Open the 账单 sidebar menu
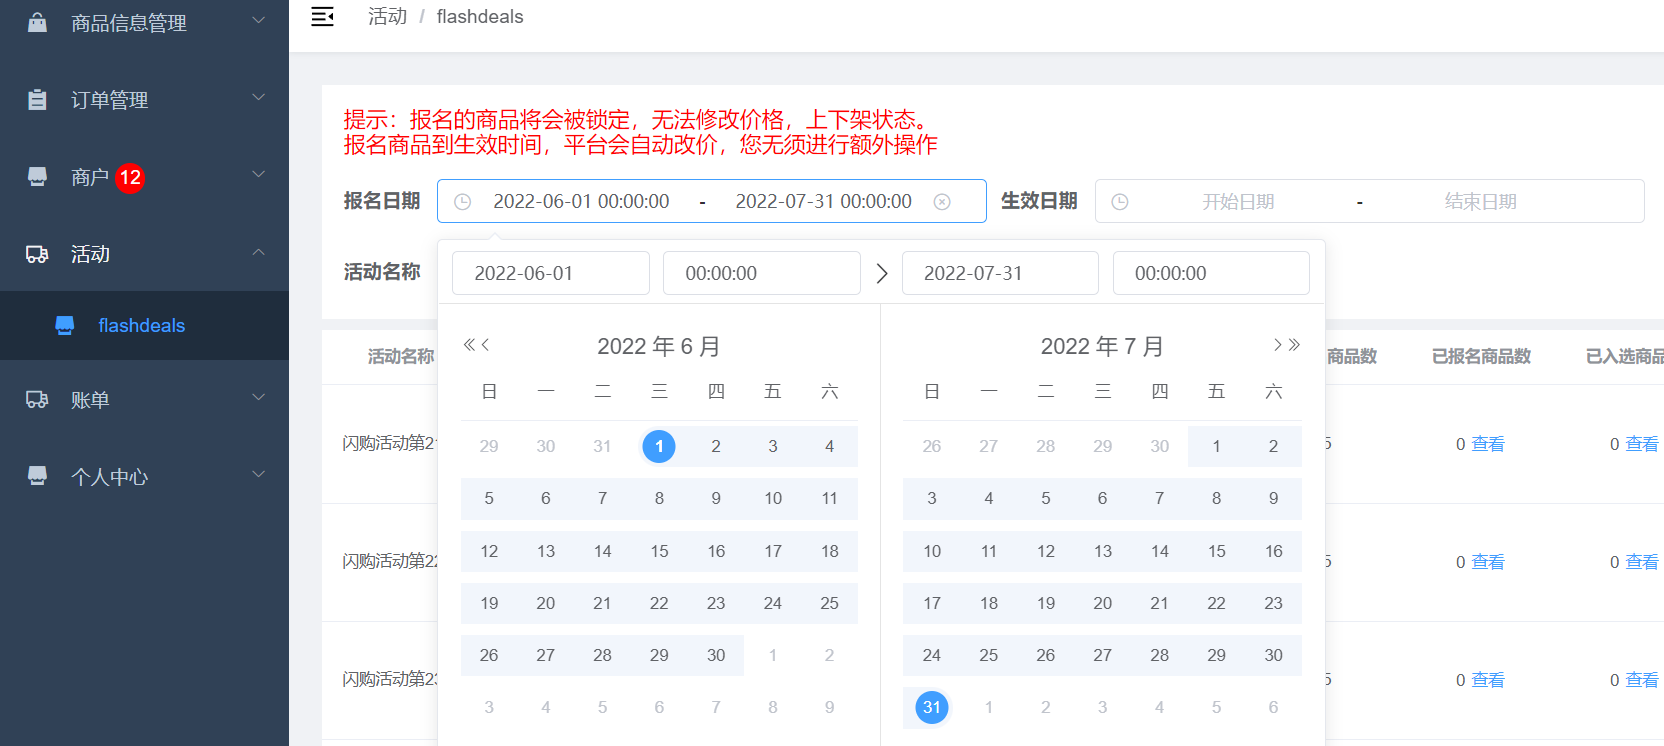Viewport: 1664px width, 746px height. 144,399
